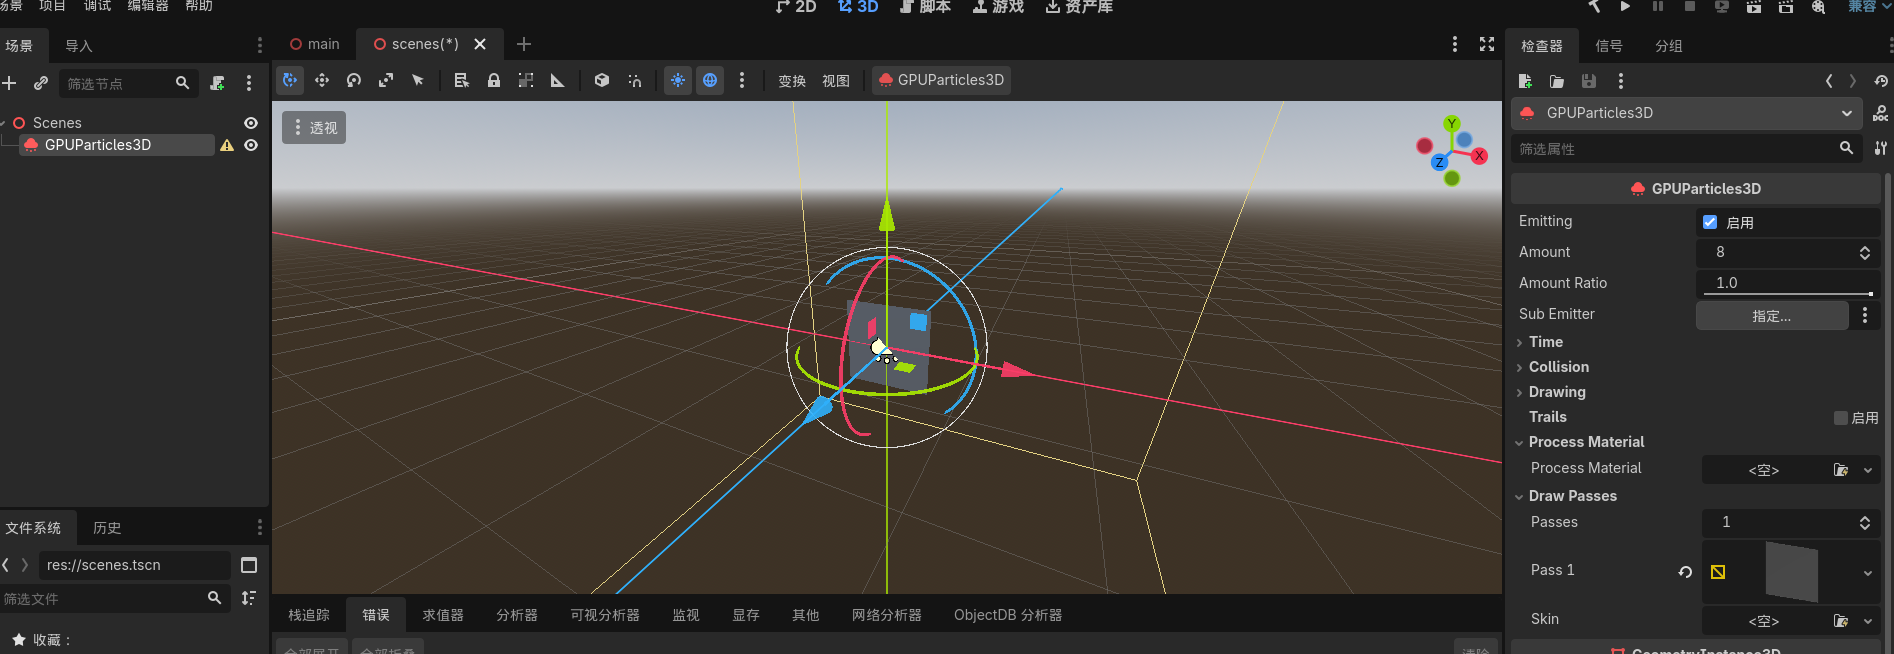Viewport: 1894px width, 654px height.
Task: Toggle visibility of the GPUParticles3D node
Action: point(251,145)
